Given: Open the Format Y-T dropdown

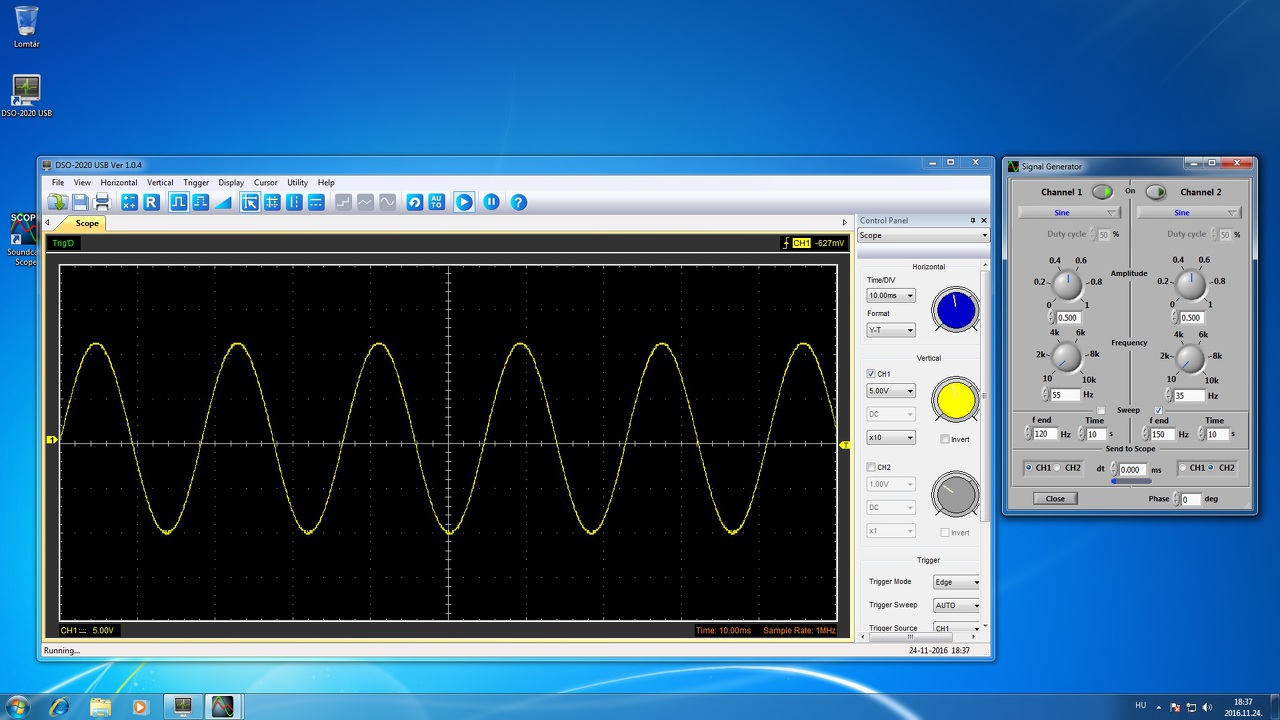Looking at the screenshot, I should pos(891,330).
